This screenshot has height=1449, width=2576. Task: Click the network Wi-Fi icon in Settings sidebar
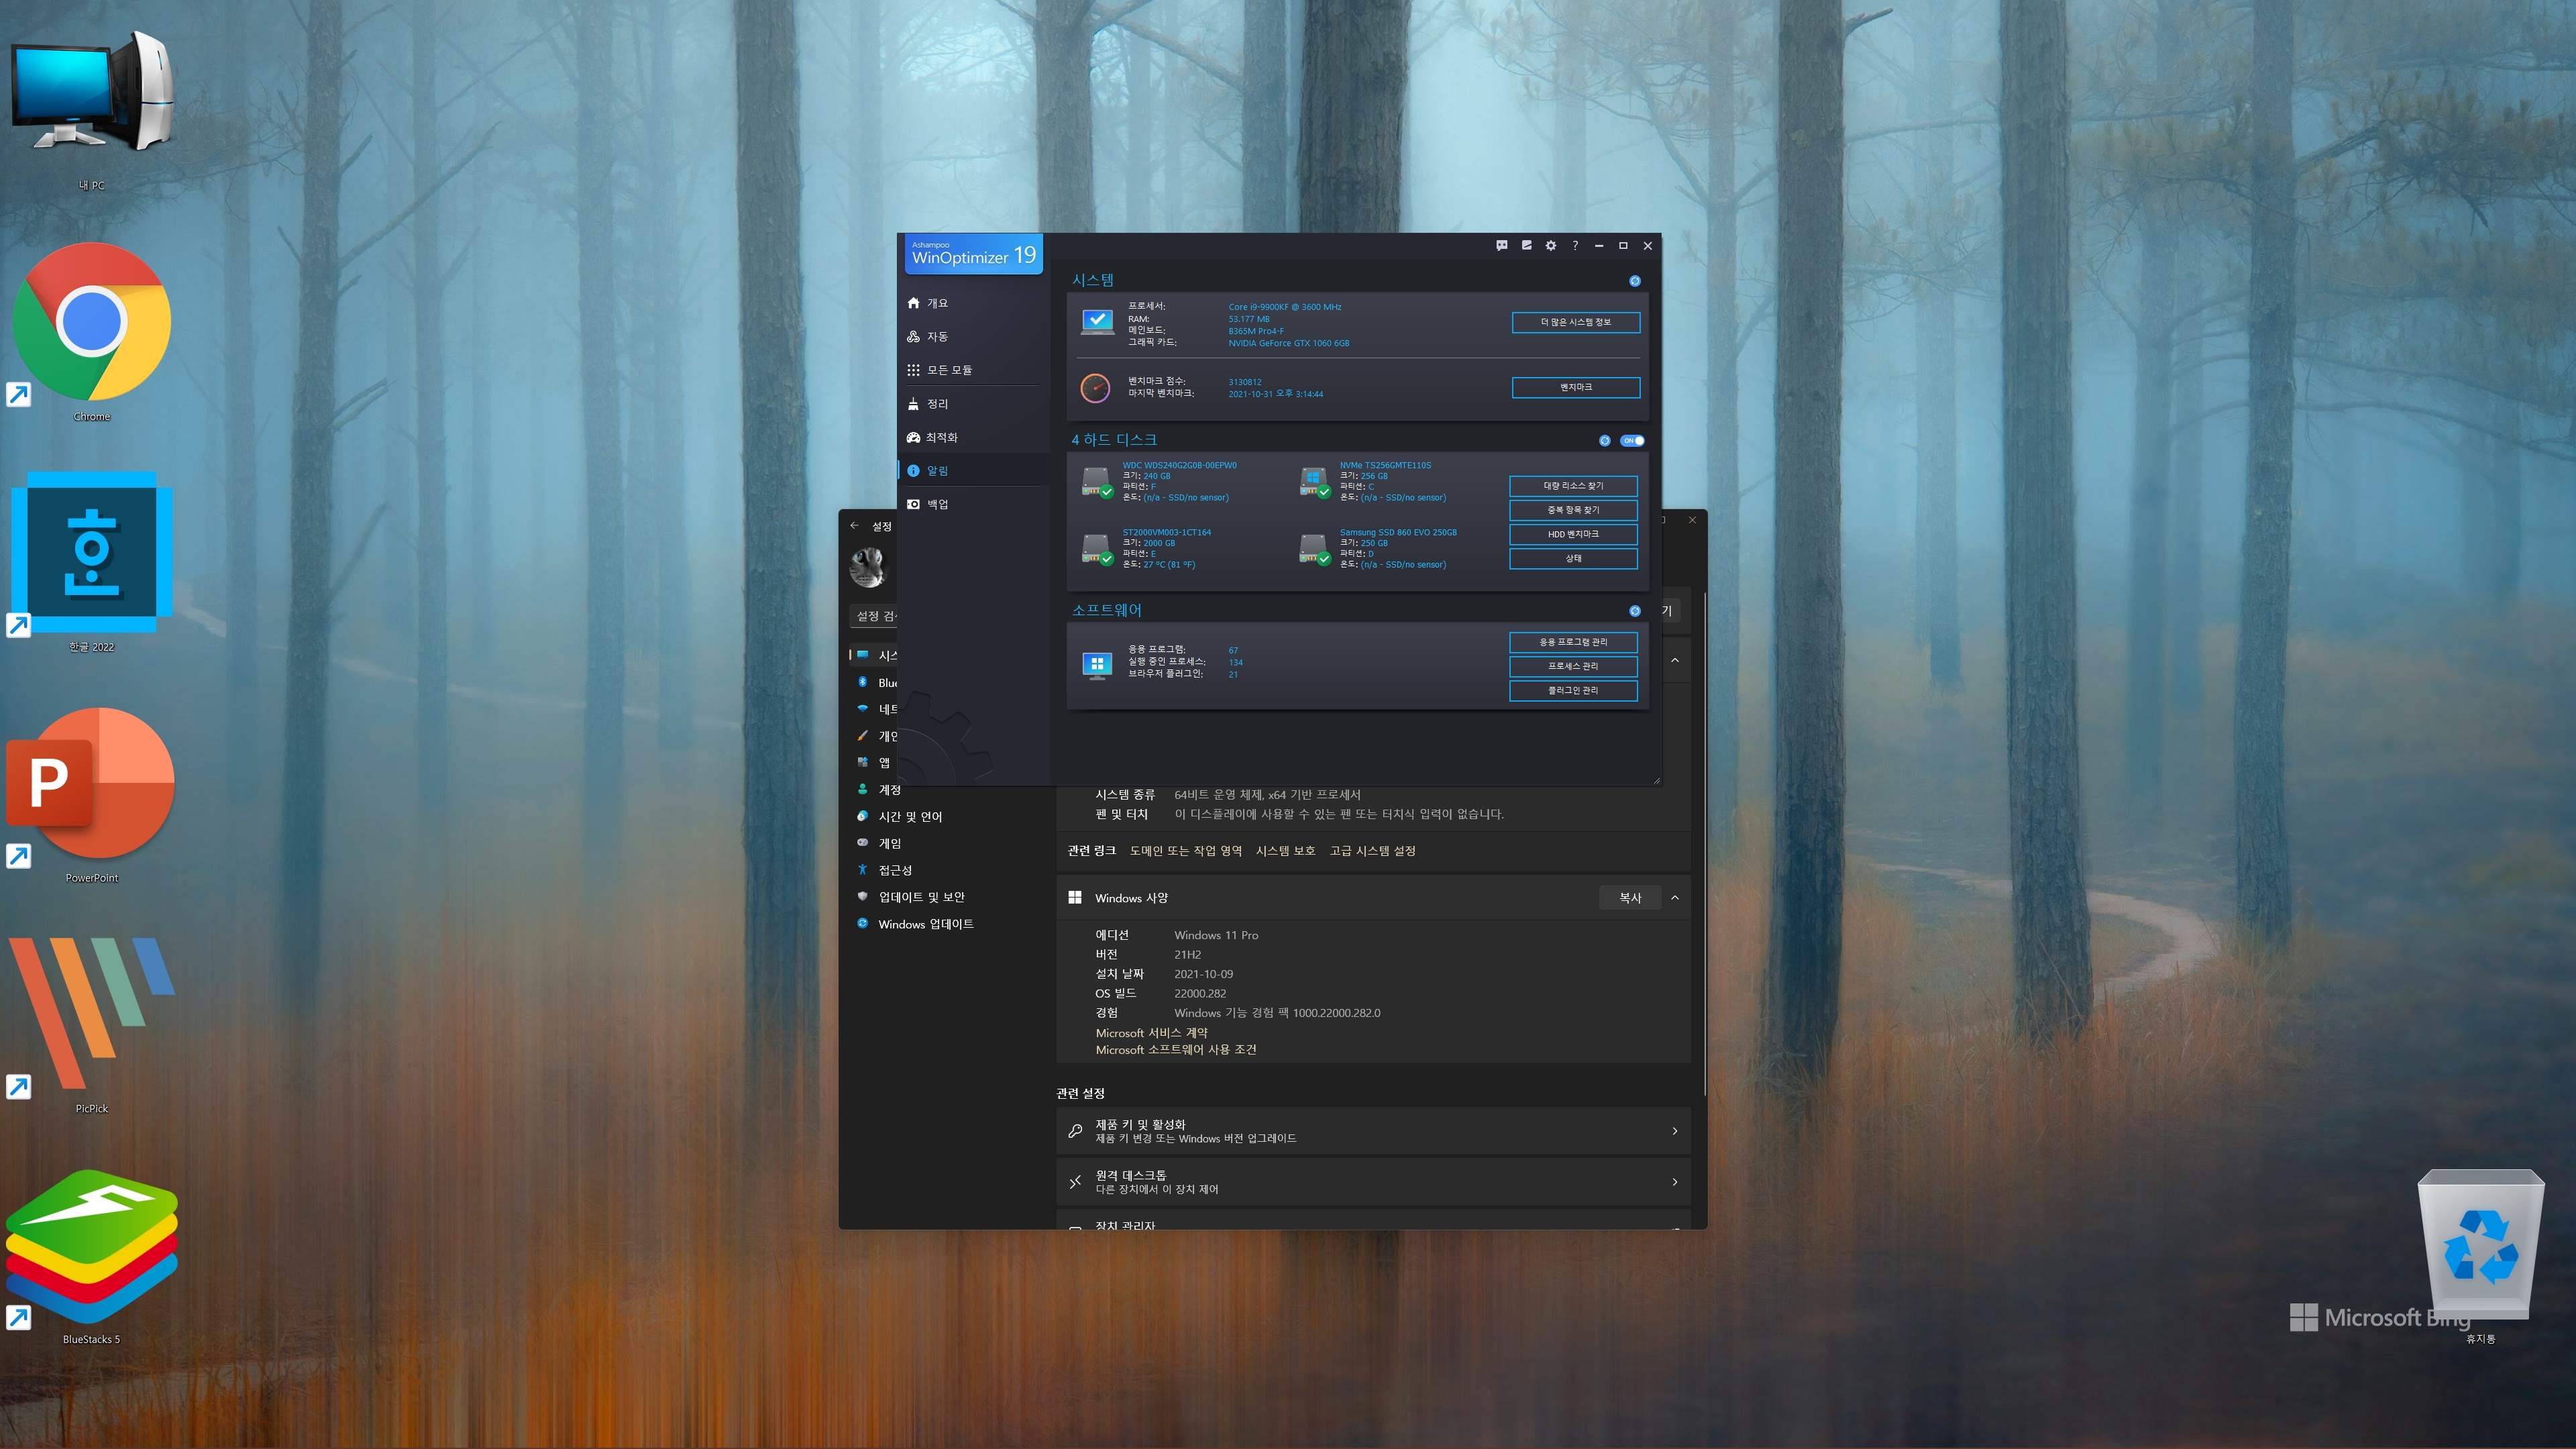862,709
